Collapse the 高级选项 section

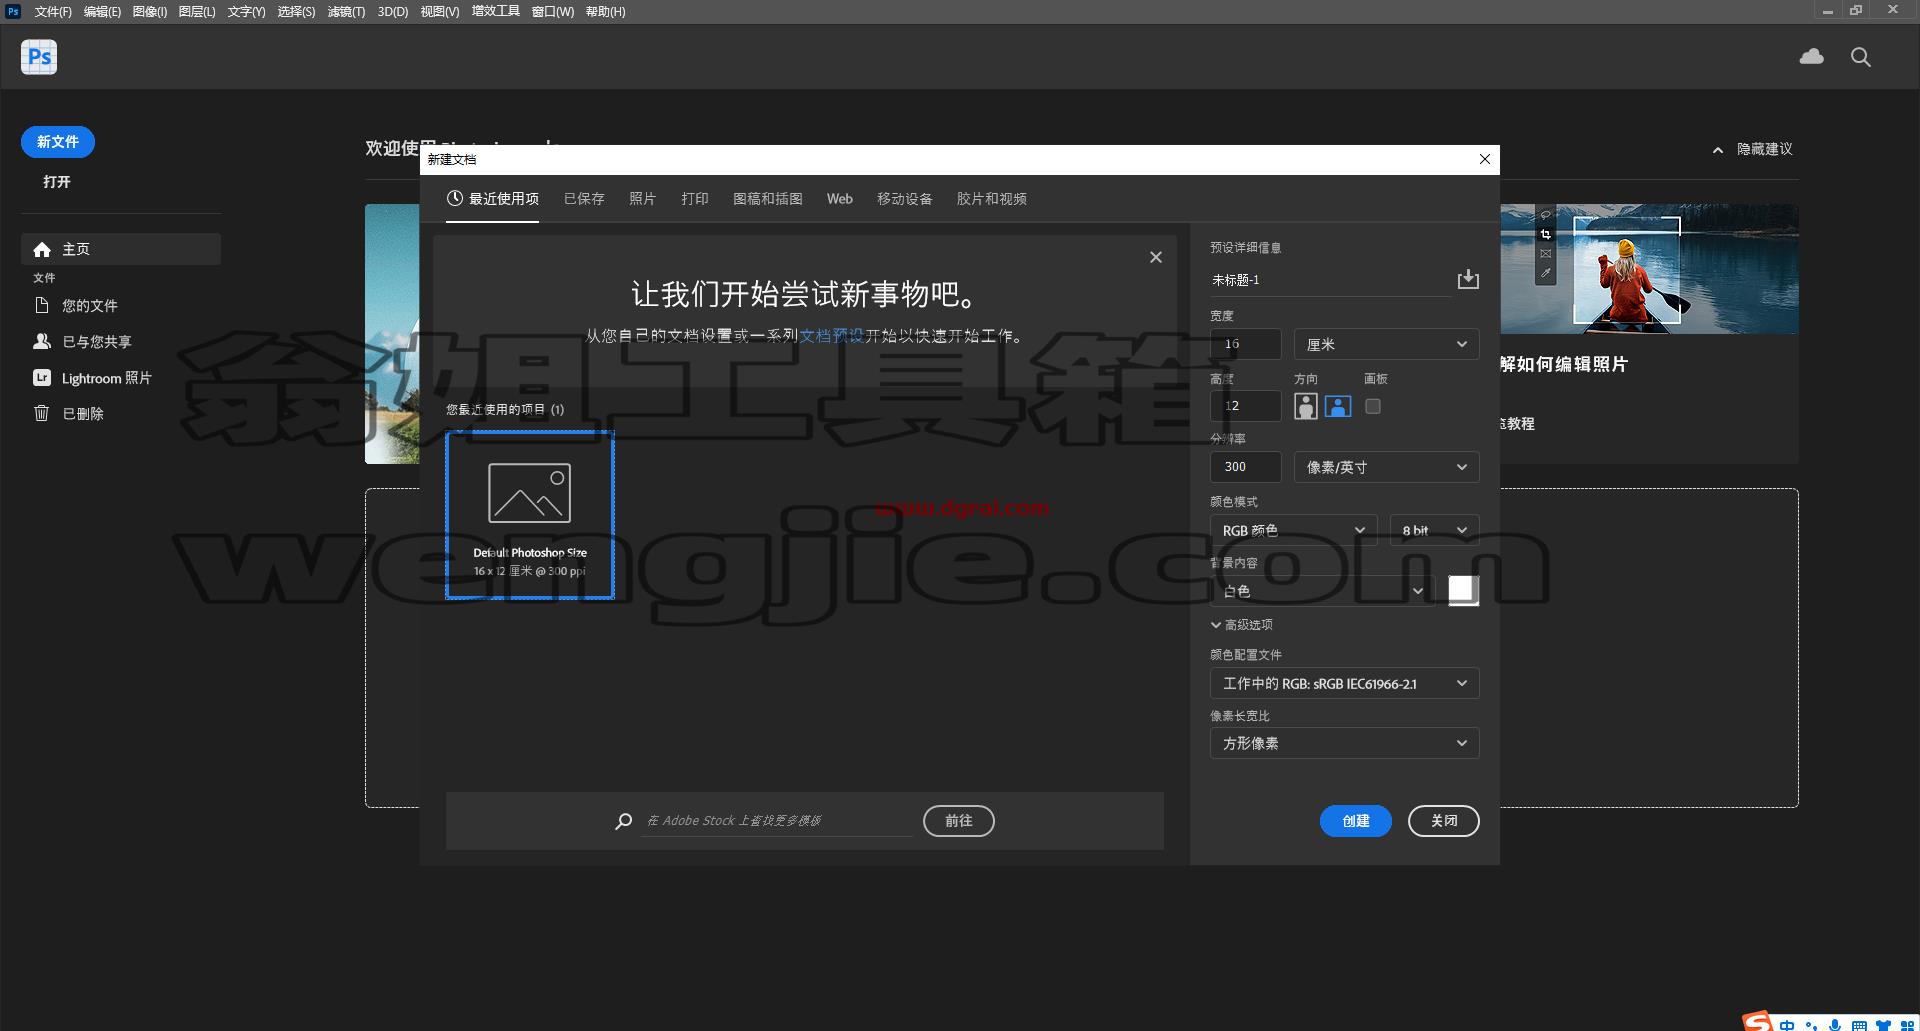(1242, 624)
